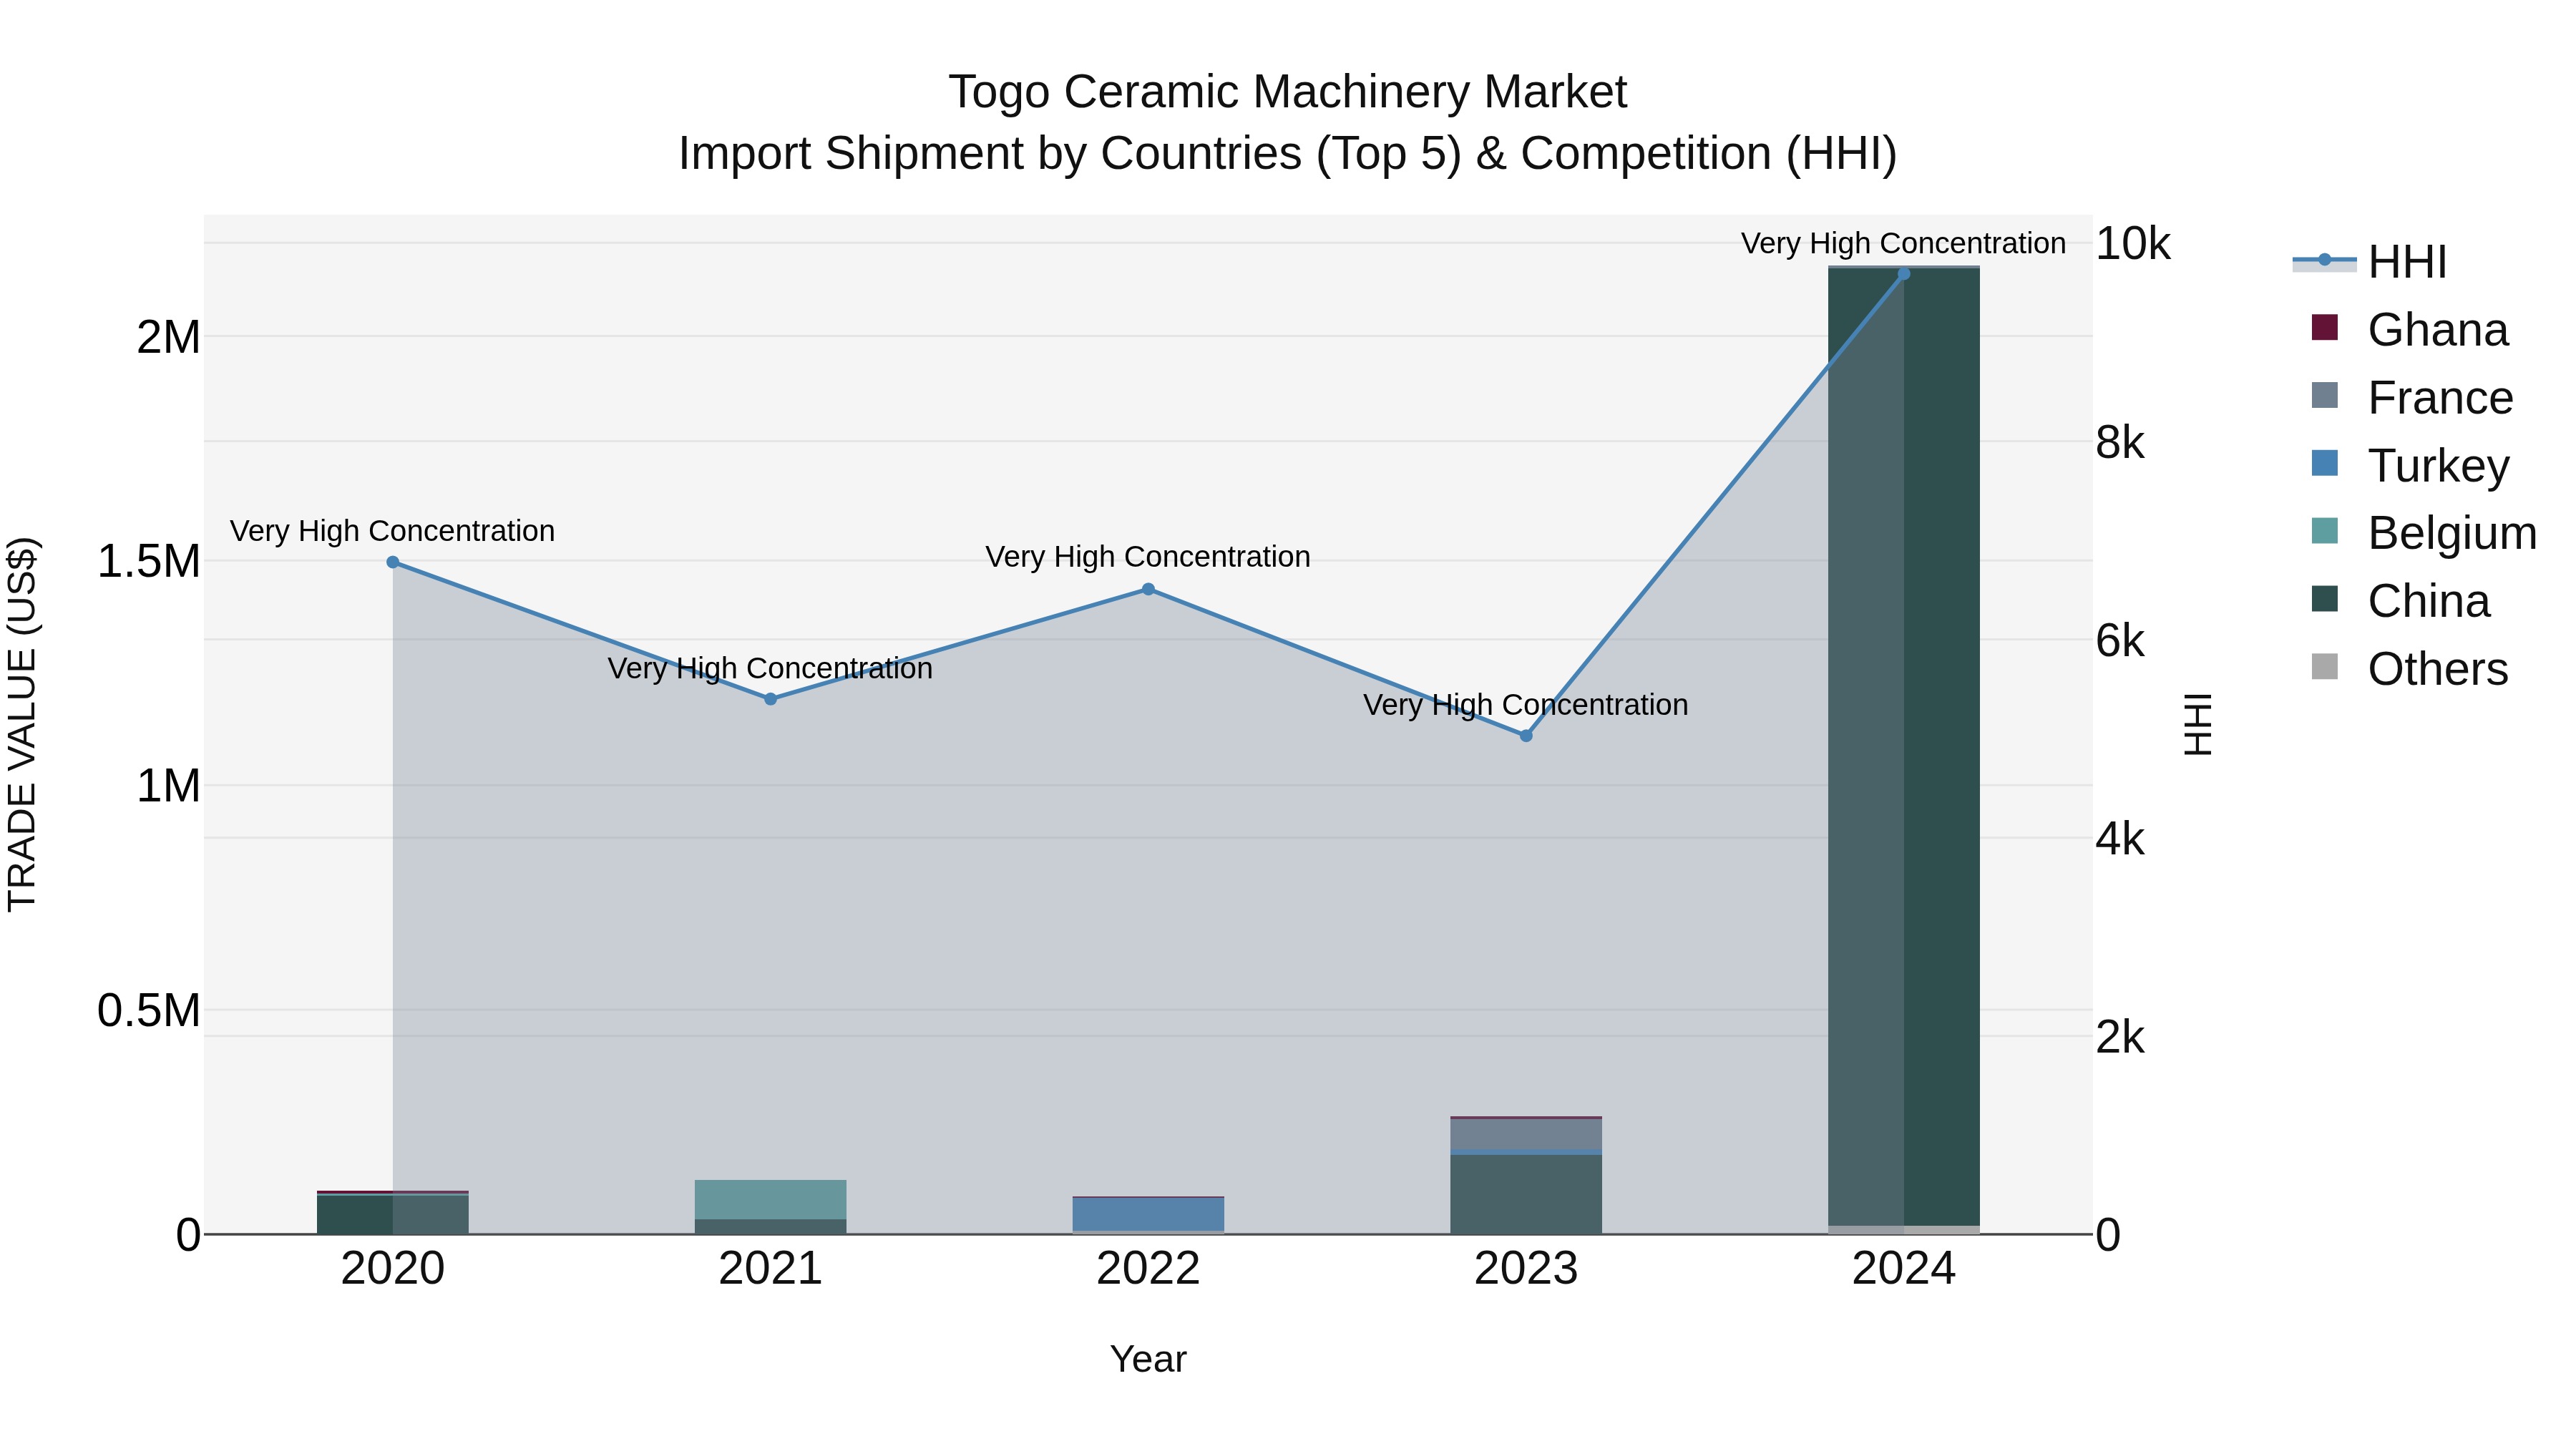Click the 2M left axis tick label
The image size is (2576, 1449).
tap(168, 338)
